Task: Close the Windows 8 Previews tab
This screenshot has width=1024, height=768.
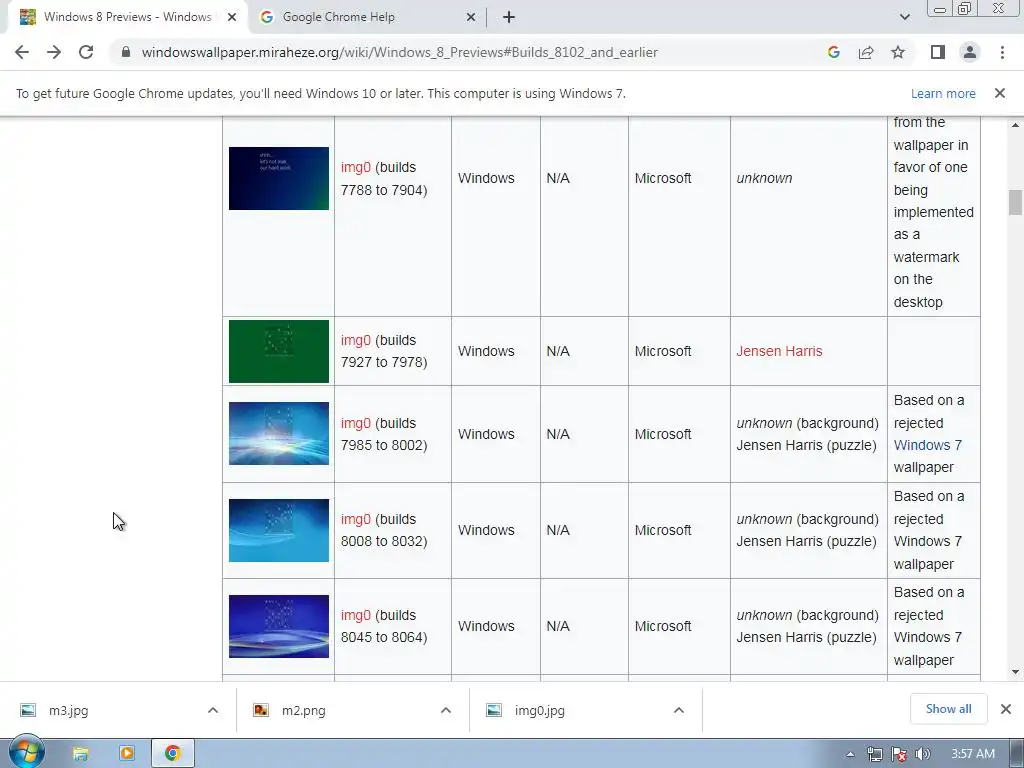Action: (232, 17)
